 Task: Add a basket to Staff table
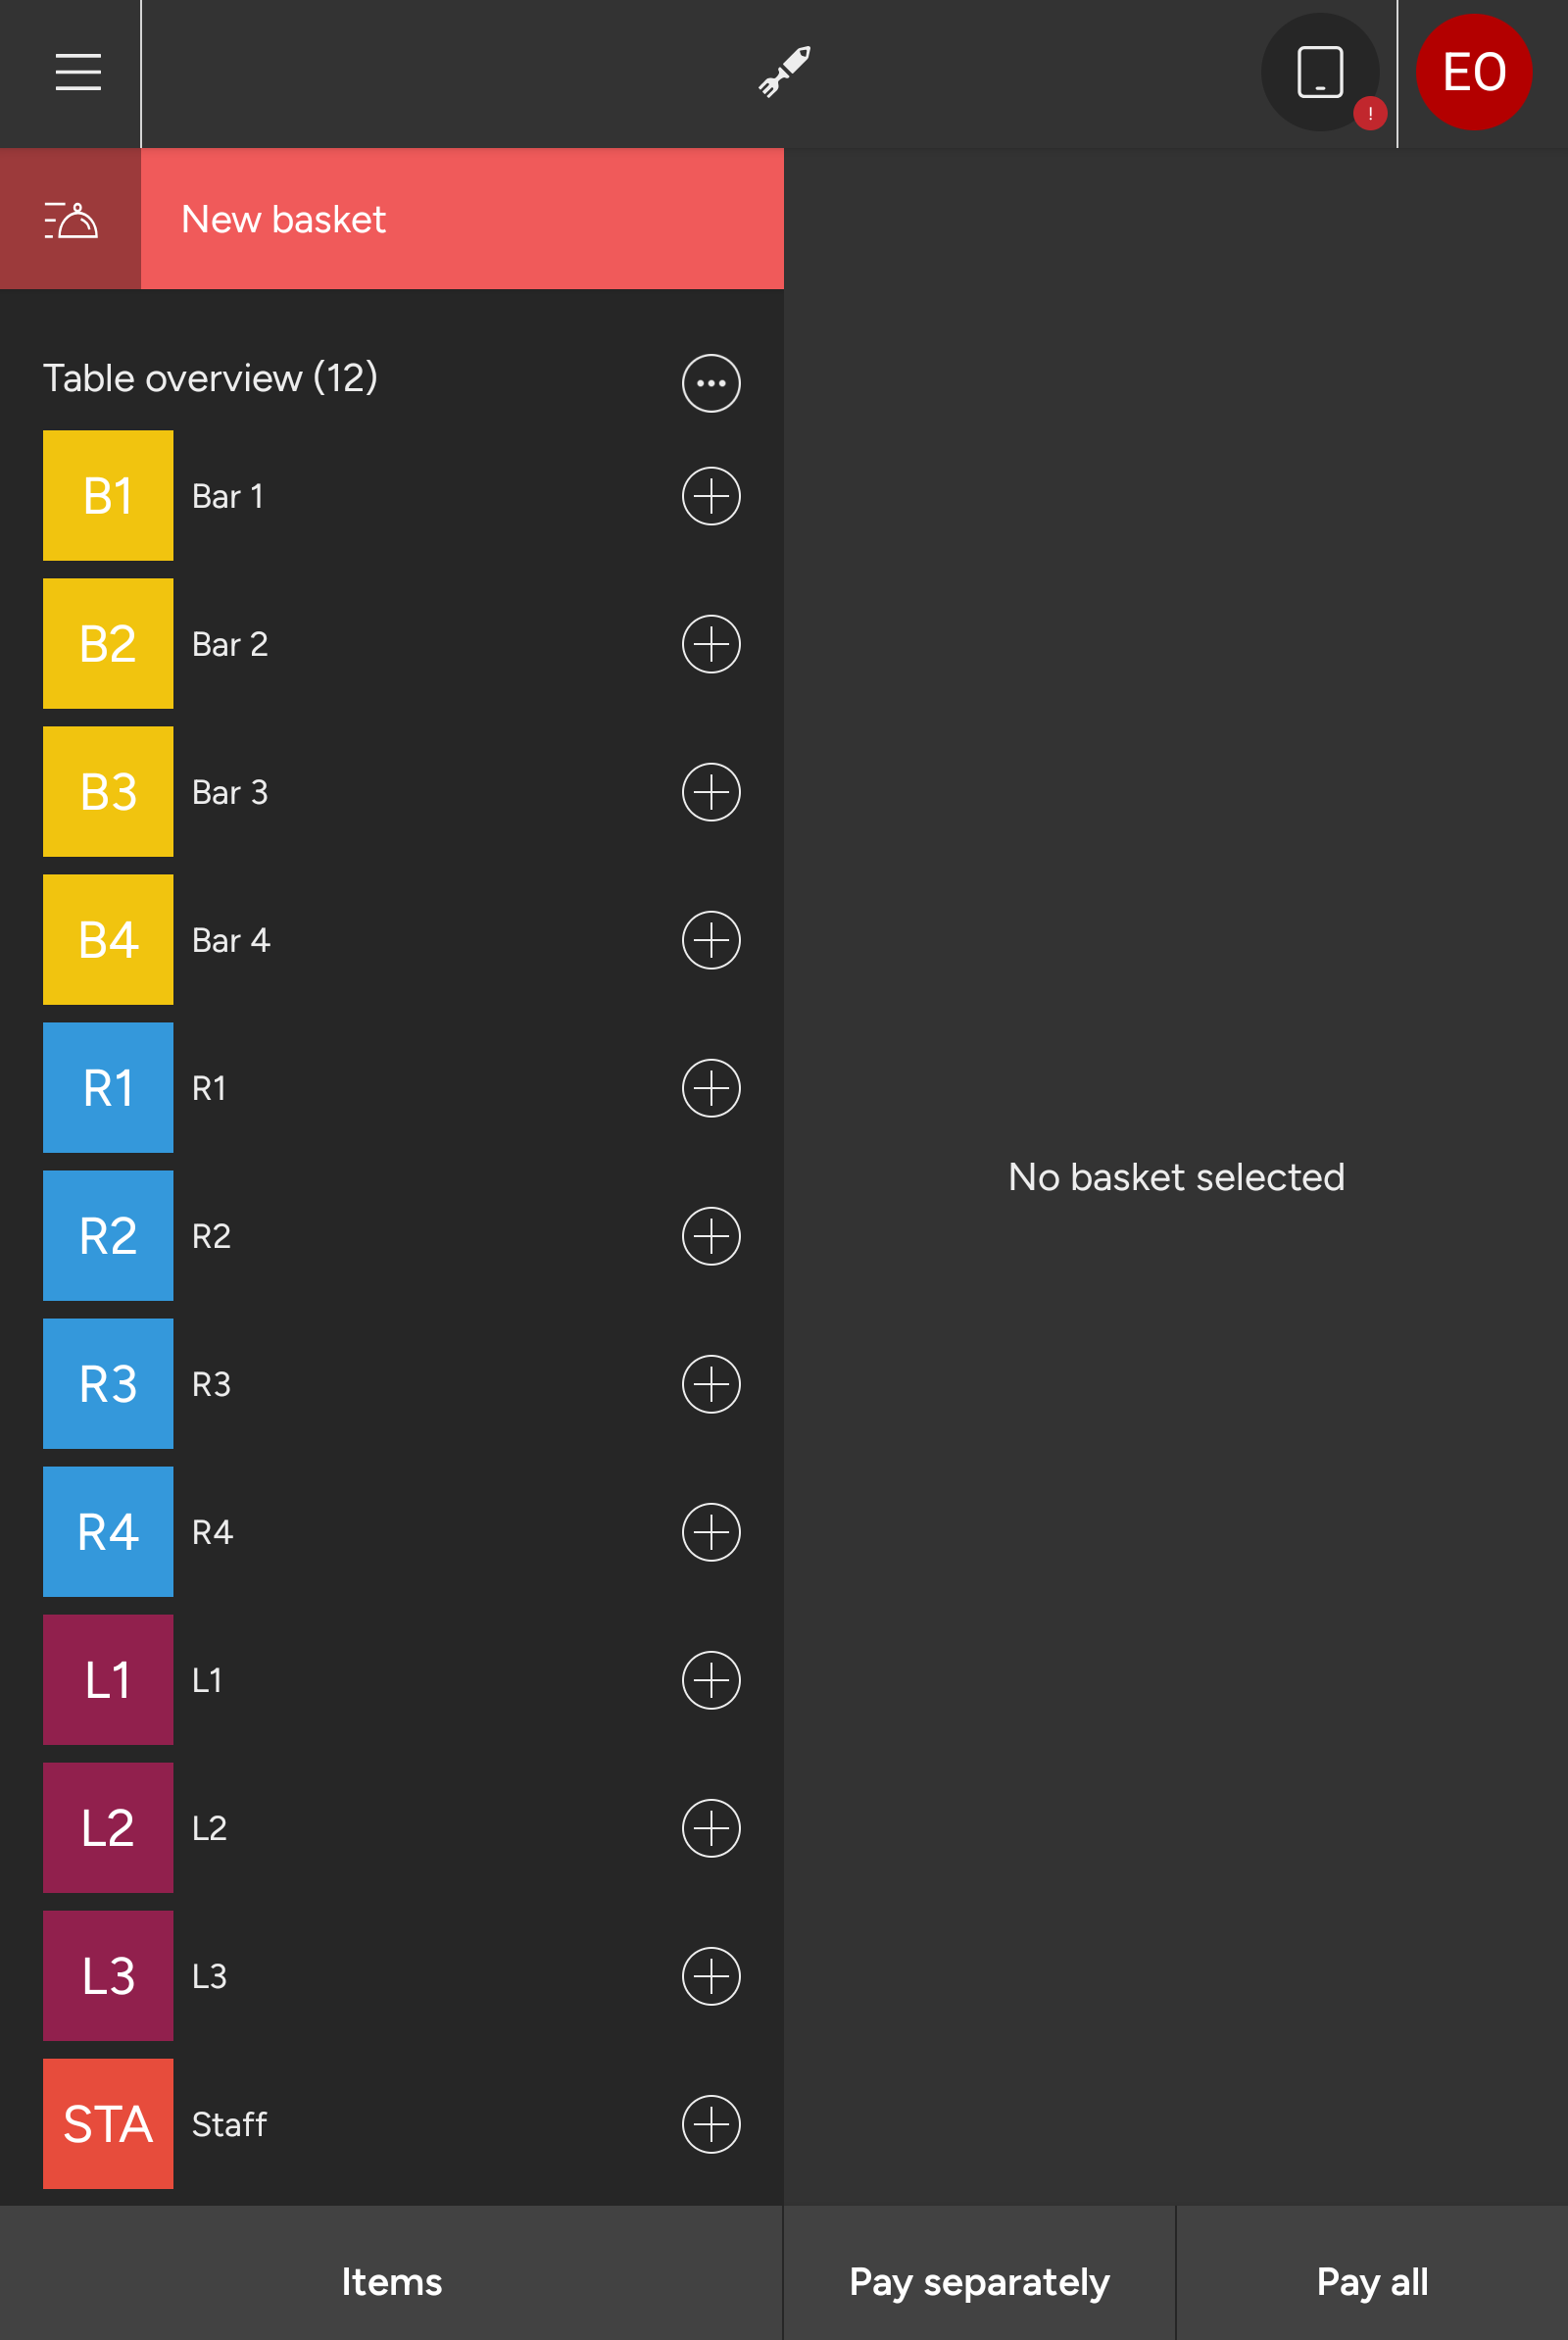(711, 2124)
